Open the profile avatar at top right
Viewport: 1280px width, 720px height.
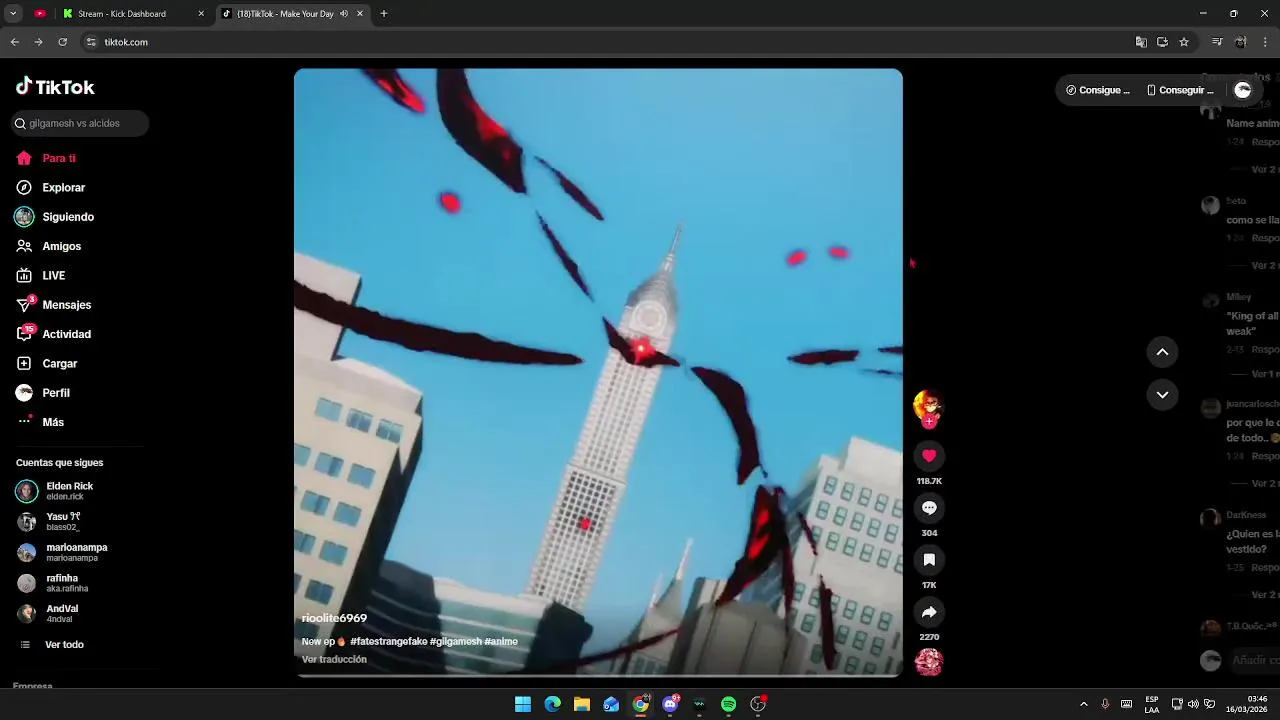point(1243,90)
